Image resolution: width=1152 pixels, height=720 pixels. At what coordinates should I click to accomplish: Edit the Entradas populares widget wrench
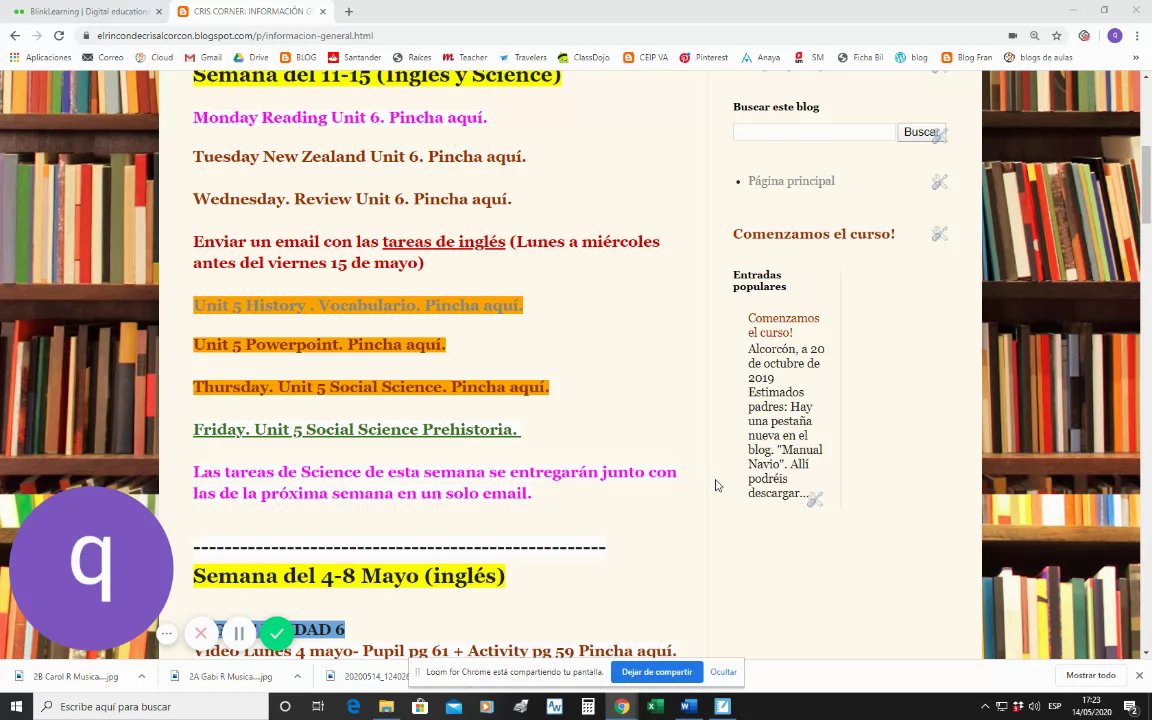[x=815, y=500]
